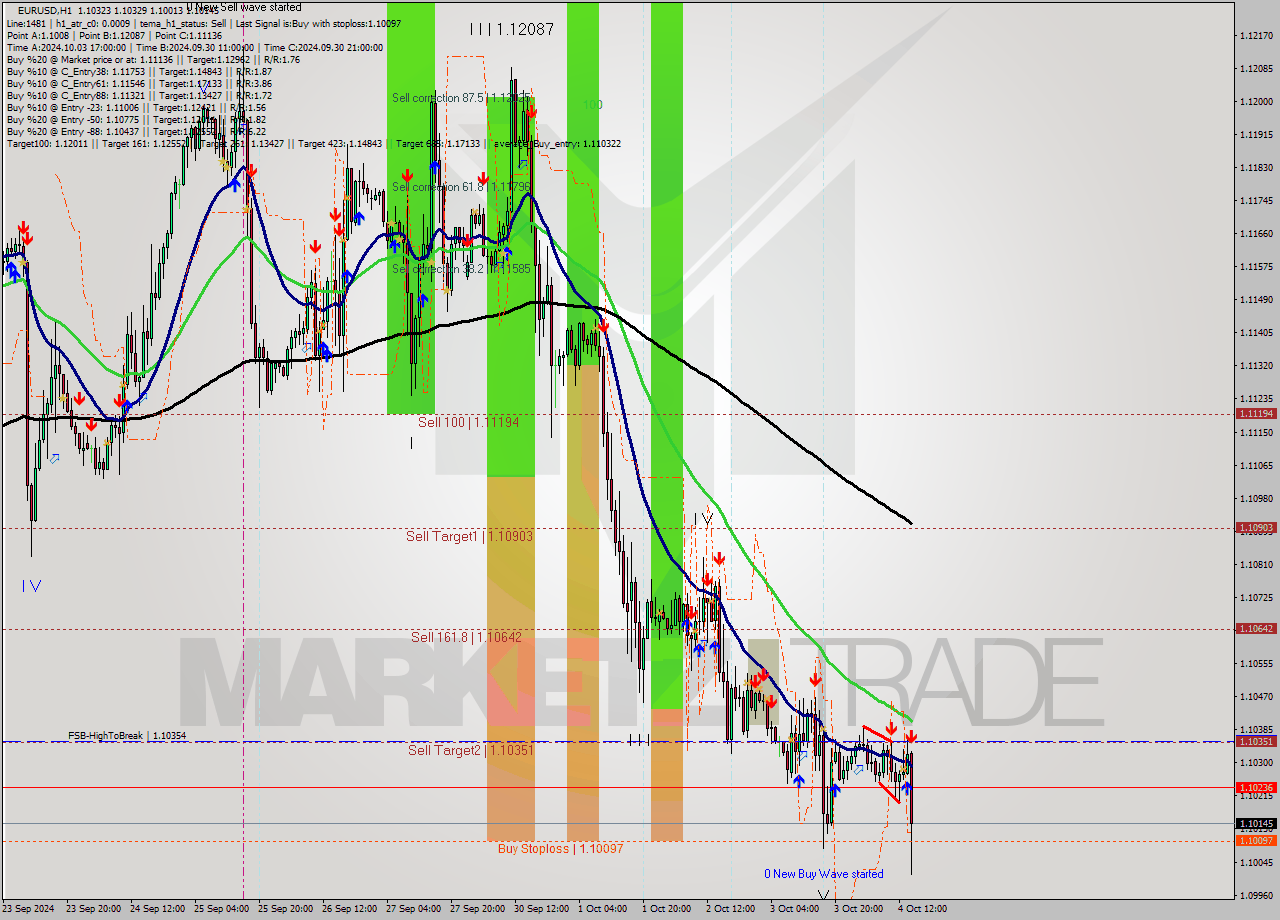The image size is (1280, 920).
Task: Click the 'FSB-HighToBreak | 1.10354' label
Action: point(127,736)
